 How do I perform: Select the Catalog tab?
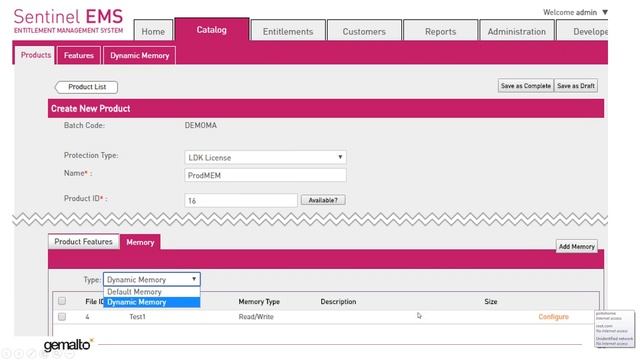211,29
